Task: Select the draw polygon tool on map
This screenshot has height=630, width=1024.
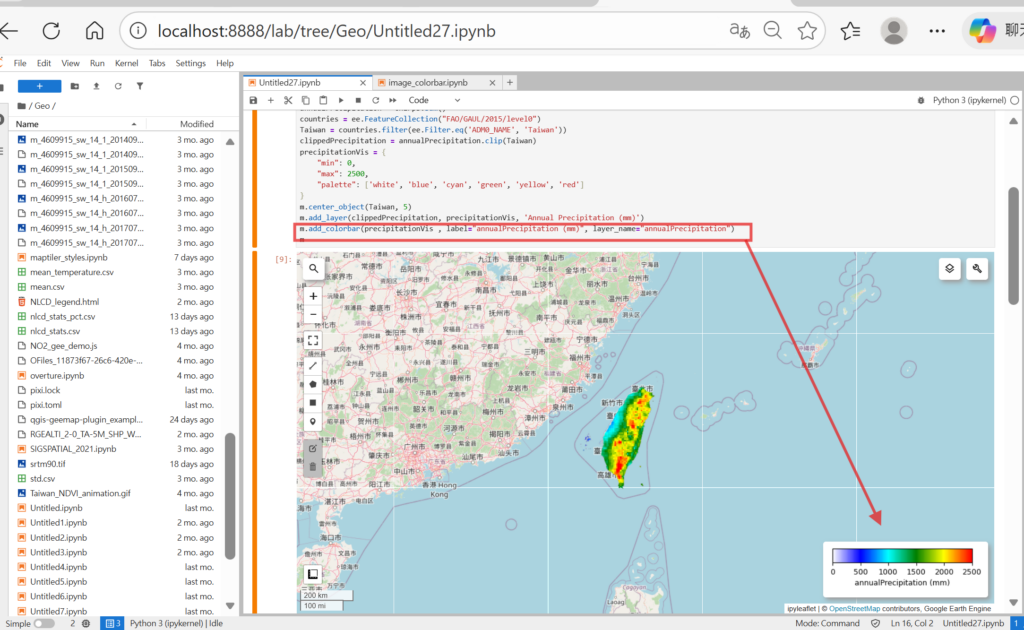Action: (313, 384)
